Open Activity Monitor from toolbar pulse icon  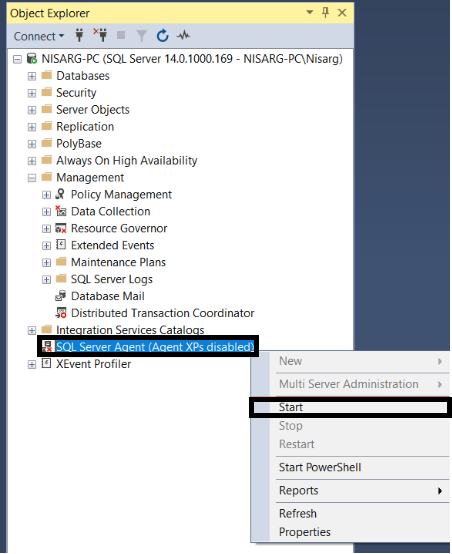click(183, 35)
